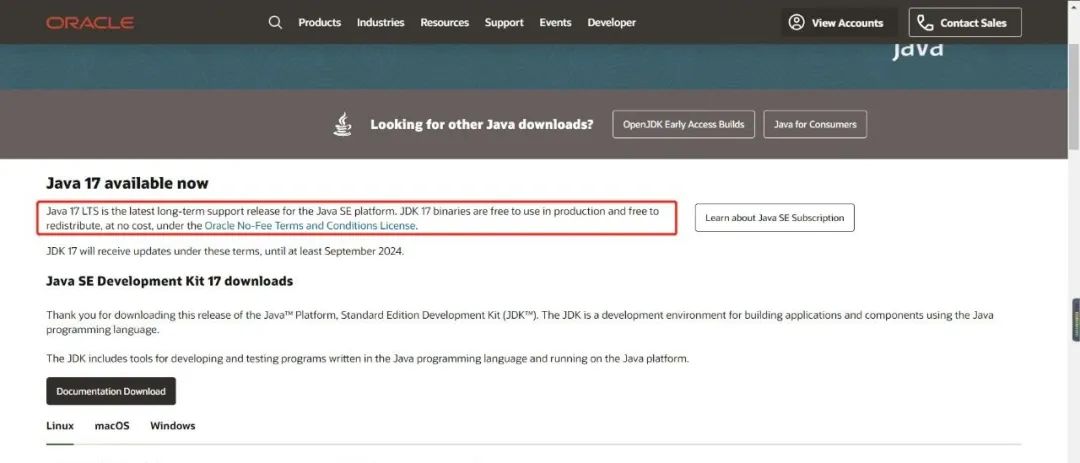Image resolution: width=1080 pixels, height=463 pixels.
Task: Click Java SE Development Kit 17 downloads heading
Action: click(x=169, y=281)
